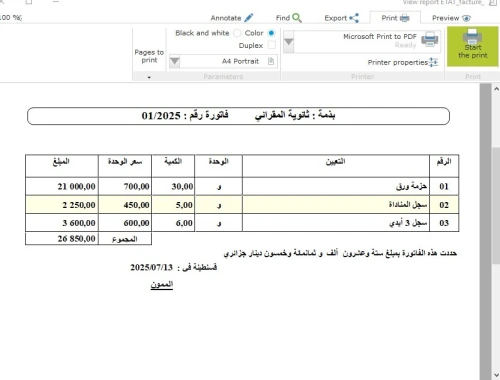This screenshot has height=380, width=500.
Task: Click the total 26 850,00
Action: (76, 239)
